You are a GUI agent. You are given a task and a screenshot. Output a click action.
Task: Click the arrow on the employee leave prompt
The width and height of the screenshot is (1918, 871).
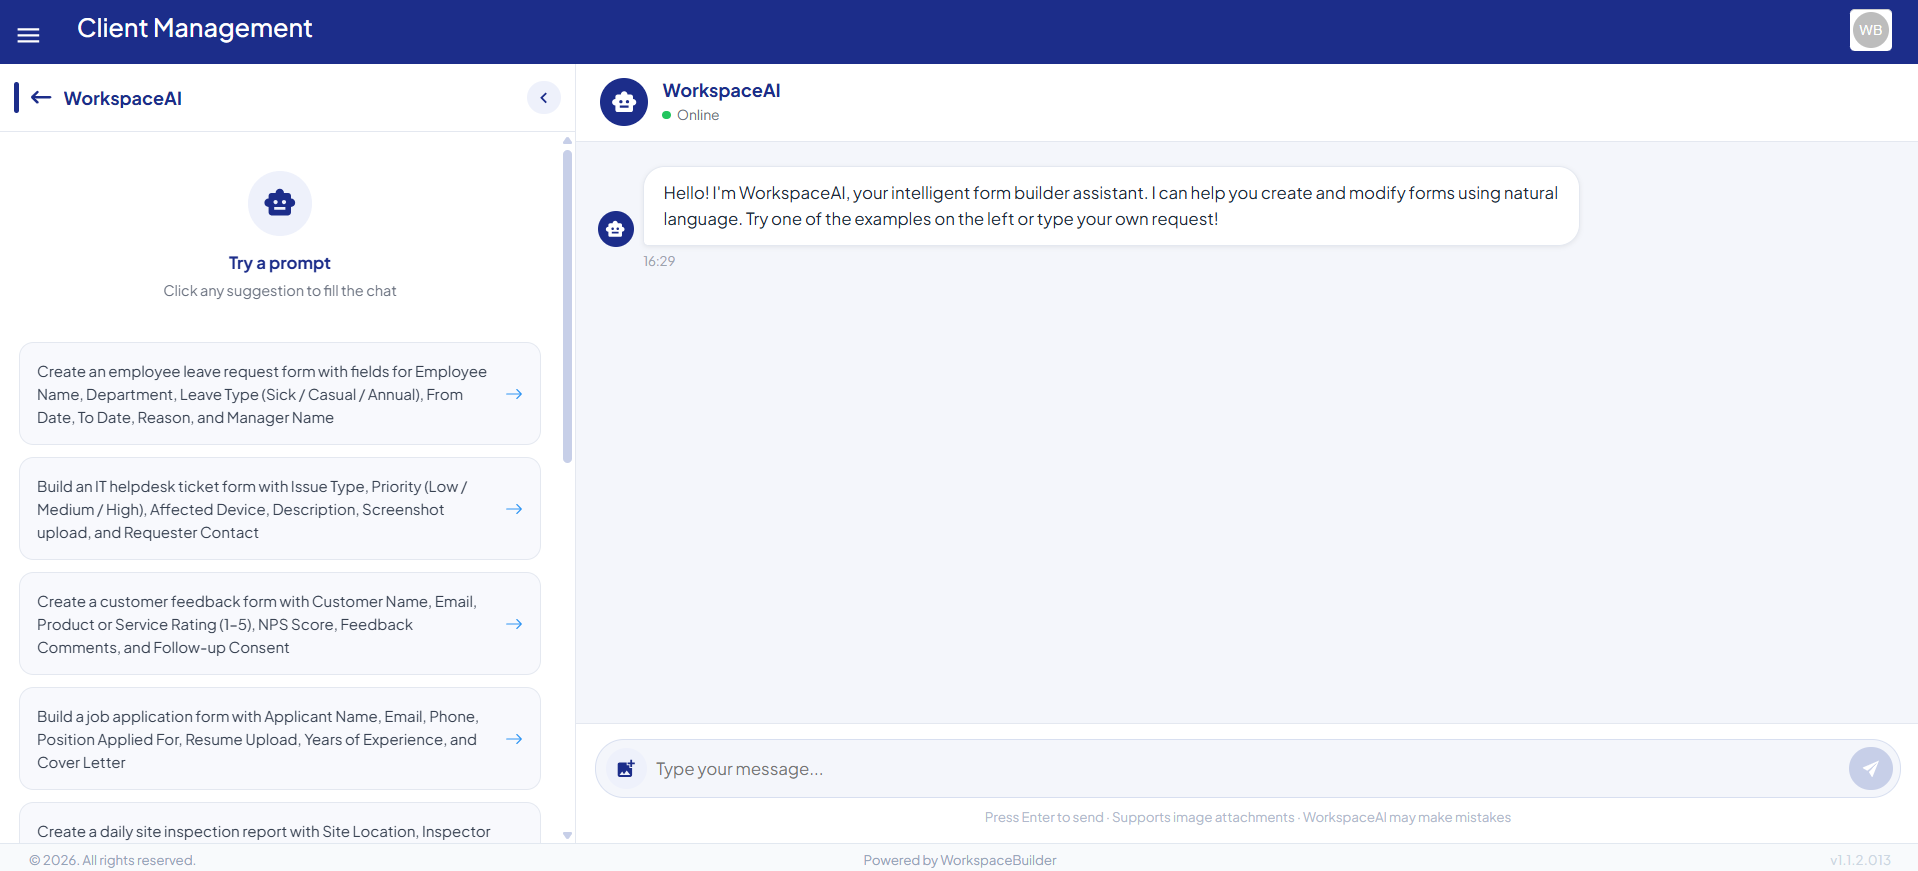point(514,394)
